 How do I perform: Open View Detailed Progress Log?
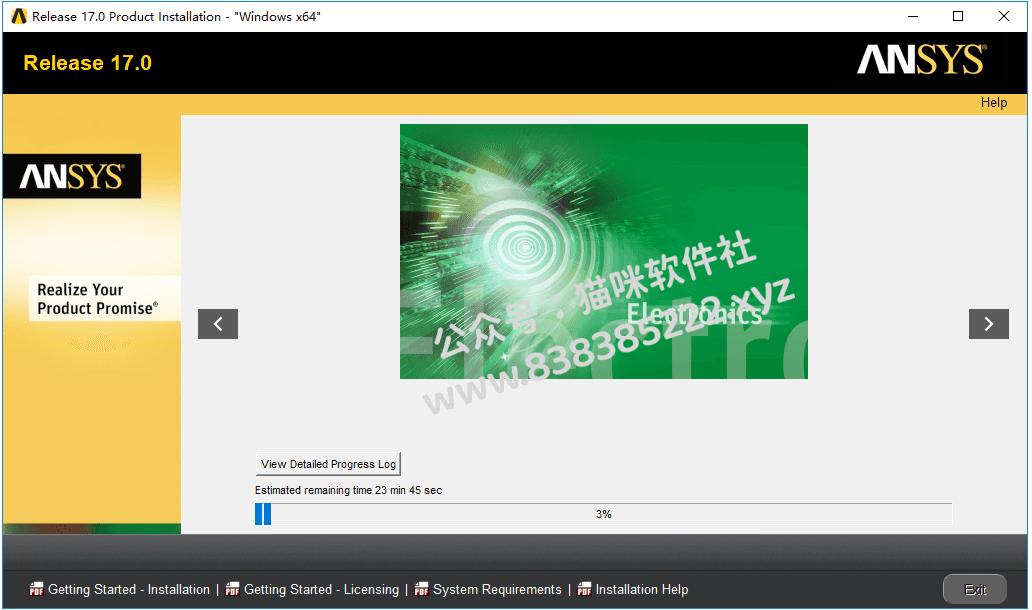(x=328, y=464)
